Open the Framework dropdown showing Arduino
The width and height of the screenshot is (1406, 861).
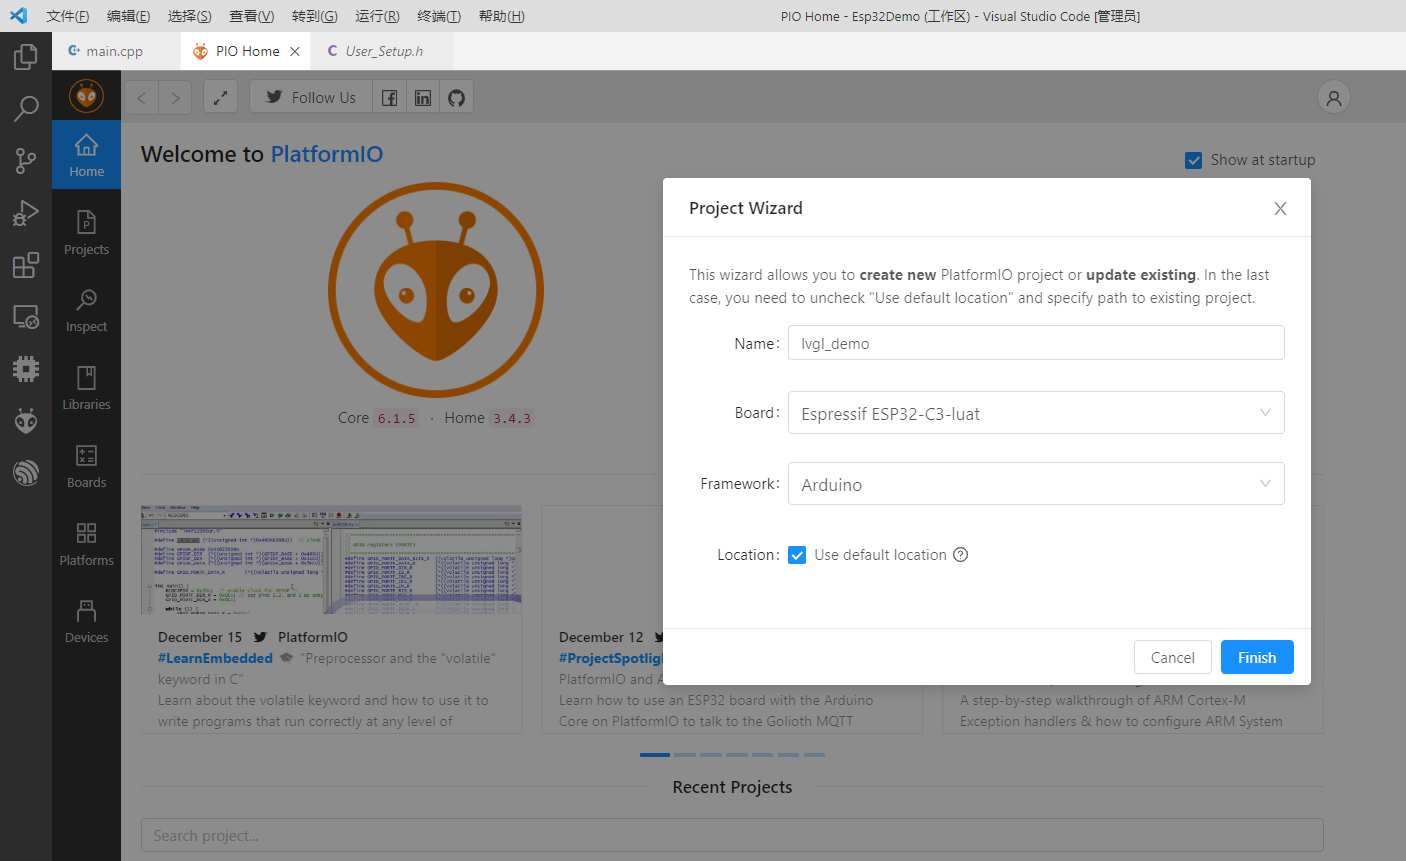1036,484
